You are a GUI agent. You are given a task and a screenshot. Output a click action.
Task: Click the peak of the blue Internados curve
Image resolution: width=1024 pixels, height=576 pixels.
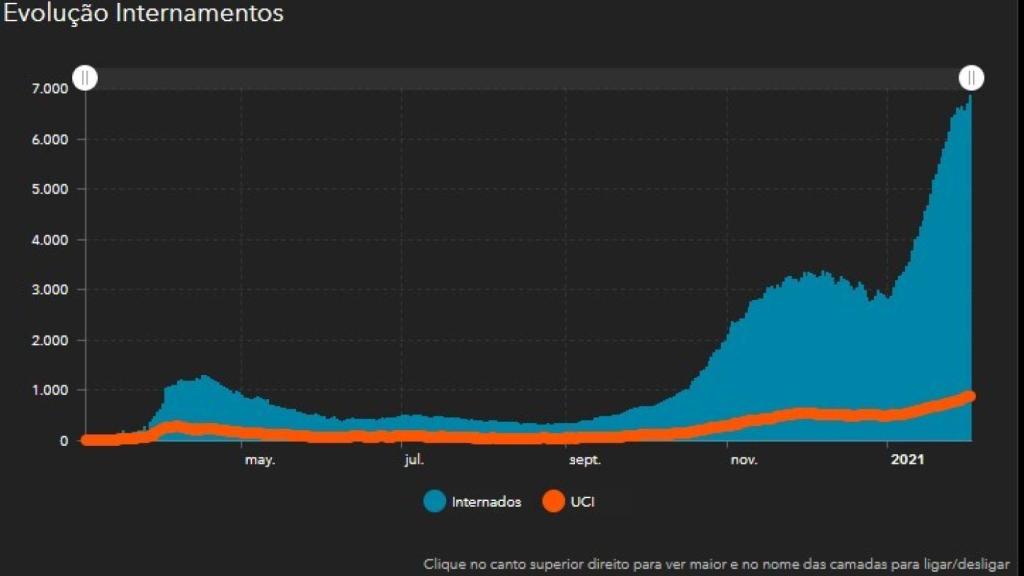click(968, 100)
